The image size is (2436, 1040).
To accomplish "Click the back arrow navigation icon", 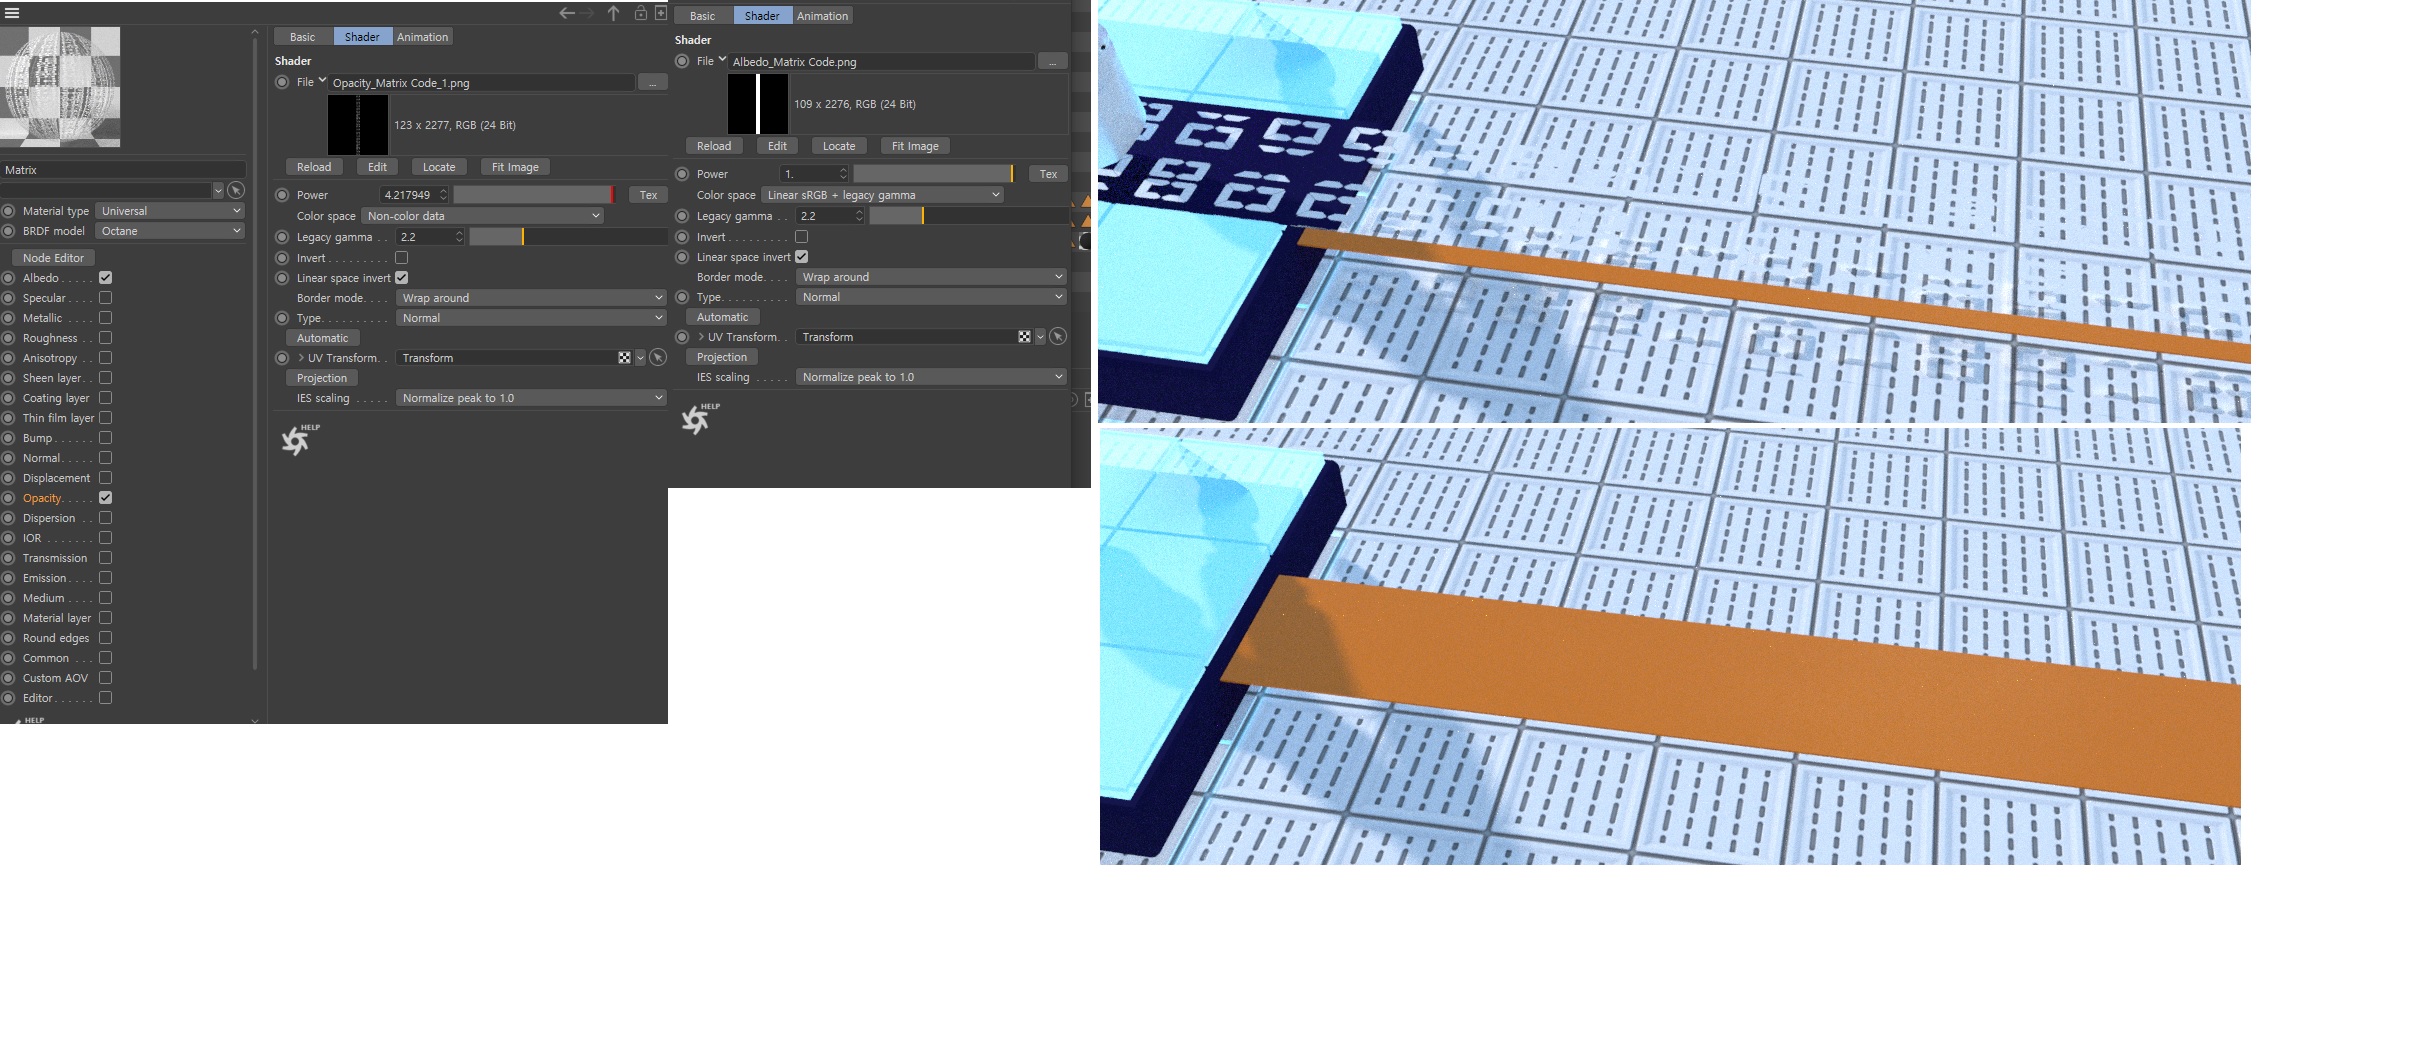I will tap(566, 13).
